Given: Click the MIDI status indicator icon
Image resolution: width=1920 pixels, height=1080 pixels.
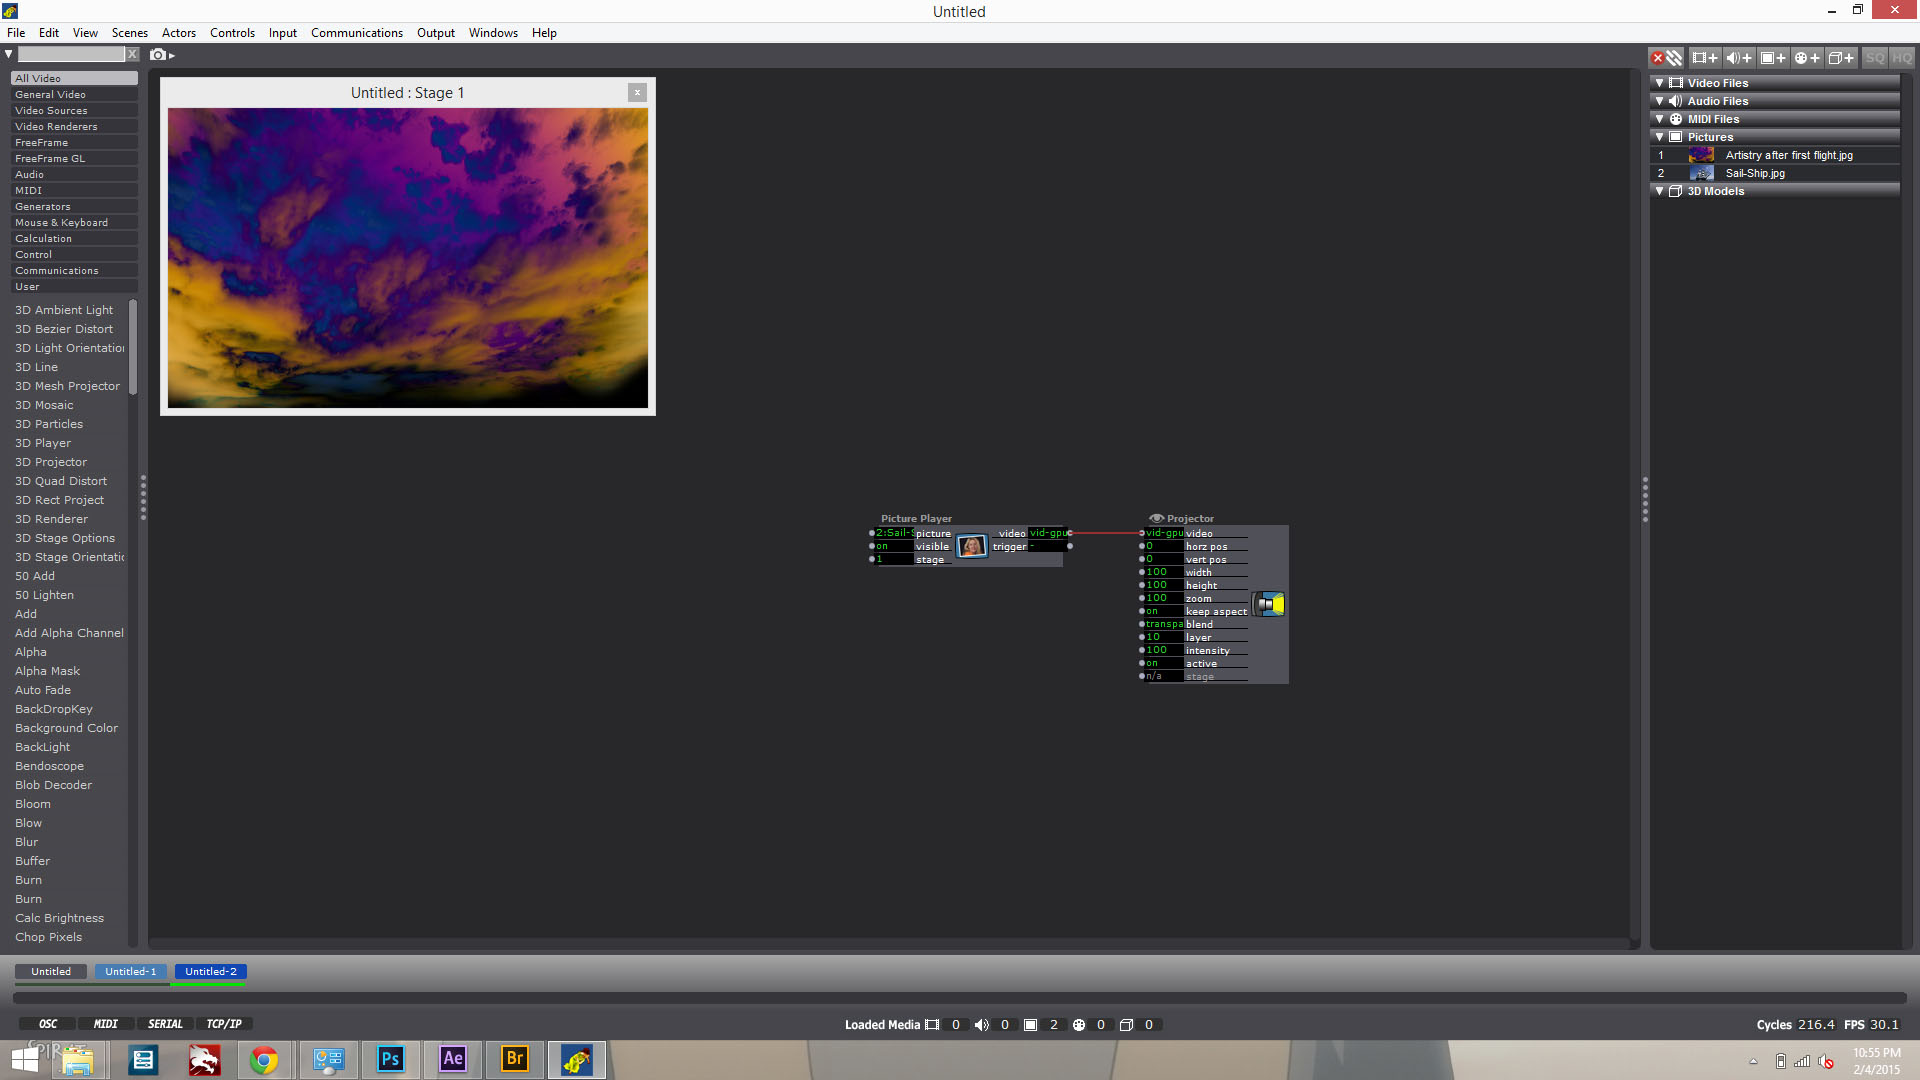Looking at the screenshot, I should tap(104, 1023).
